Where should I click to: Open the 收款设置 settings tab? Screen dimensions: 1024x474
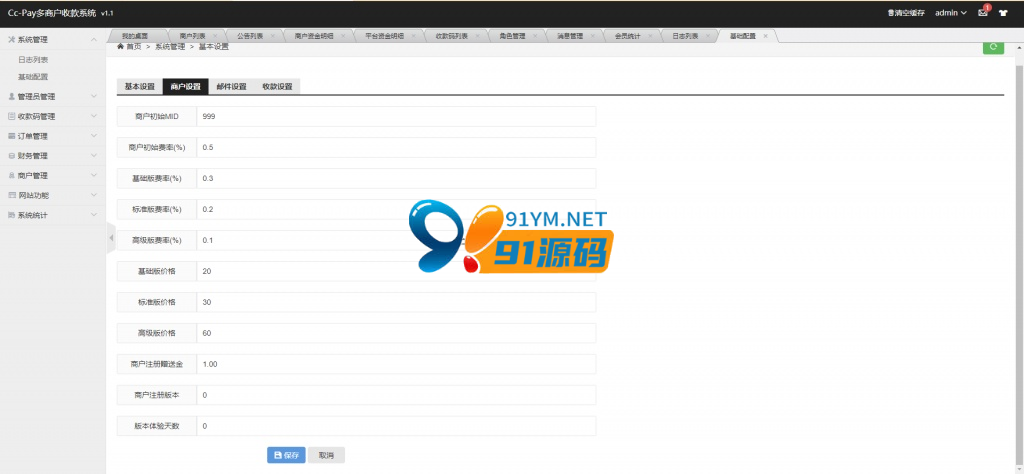tap(277, 86)
